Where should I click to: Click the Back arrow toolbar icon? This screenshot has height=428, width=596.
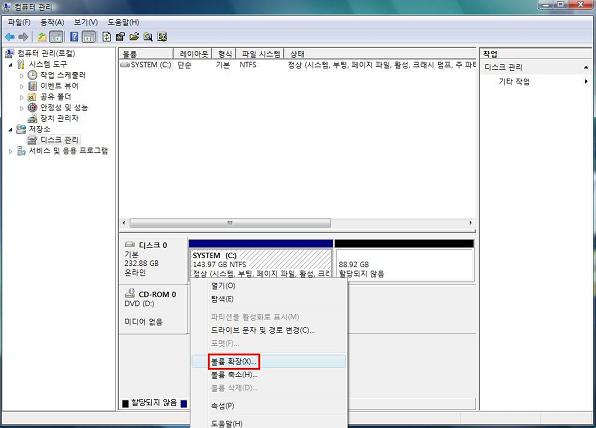tap(10, 37)
